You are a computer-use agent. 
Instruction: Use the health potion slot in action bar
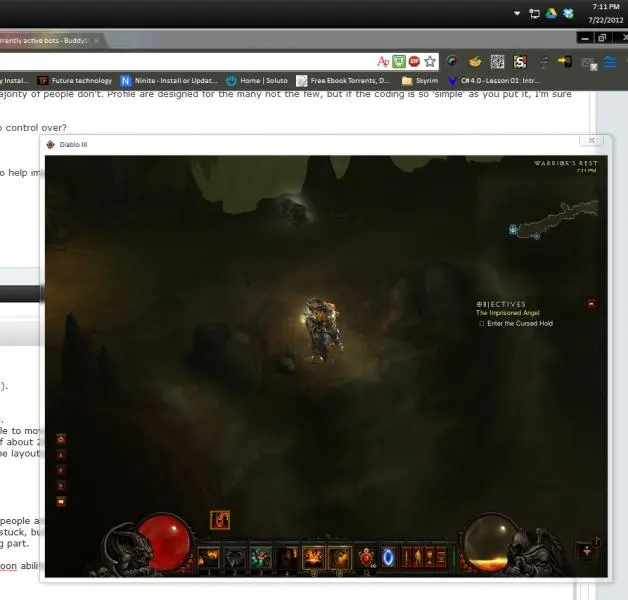[366, 557]
